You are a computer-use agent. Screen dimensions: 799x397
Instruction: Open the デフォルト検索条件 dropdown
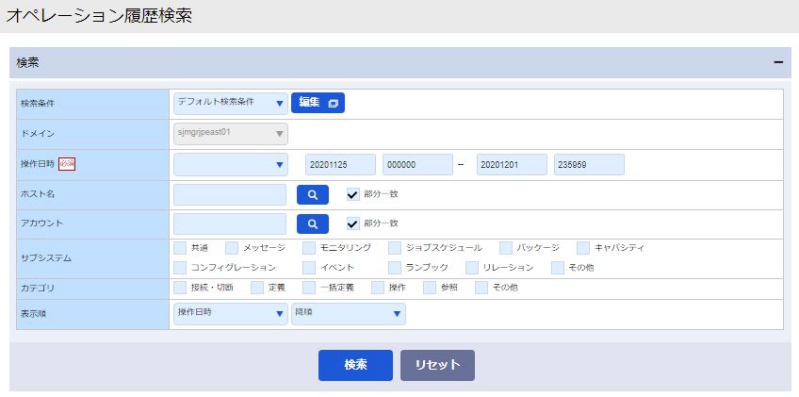tap(230, 103)
